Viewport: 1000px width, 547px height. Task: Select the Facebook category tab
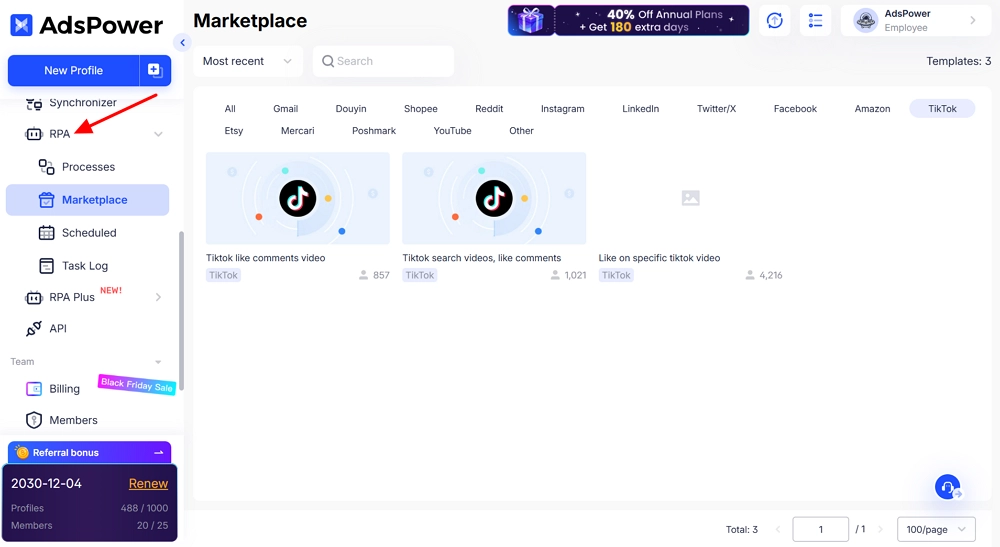pyautogui.click(x=795, y=108)
